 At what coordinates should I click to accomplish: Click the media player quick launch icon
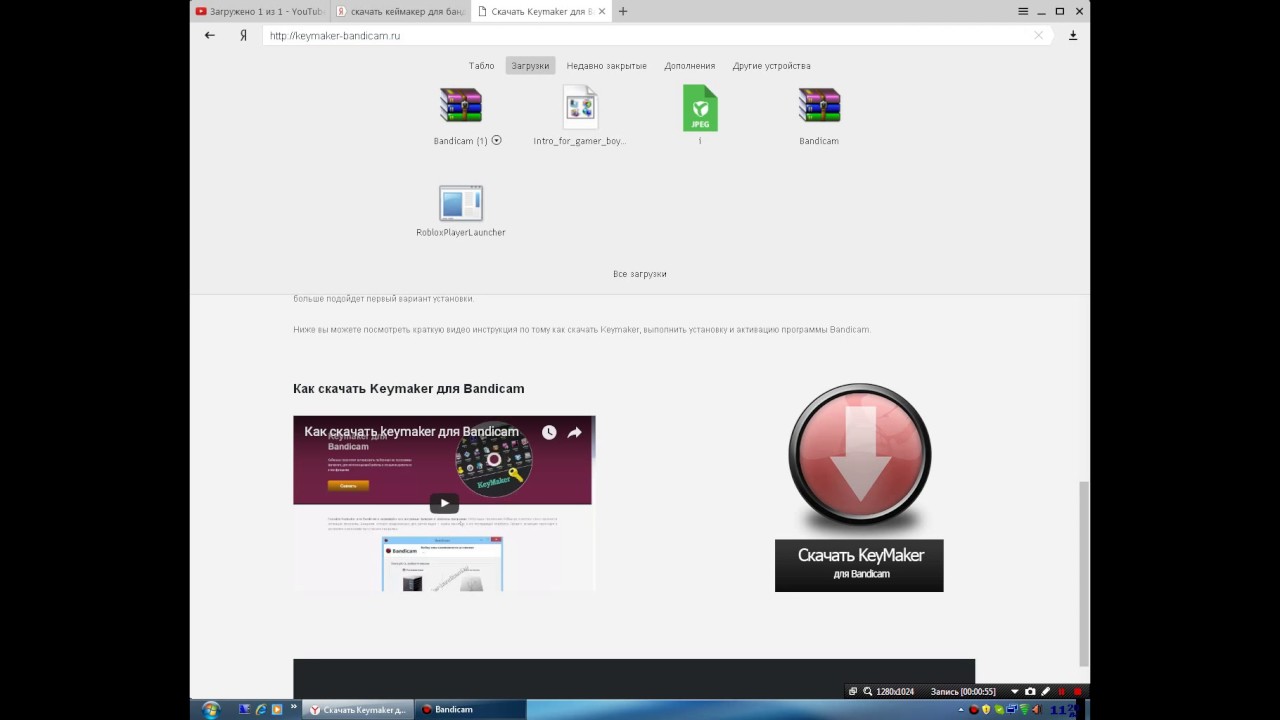277,710
